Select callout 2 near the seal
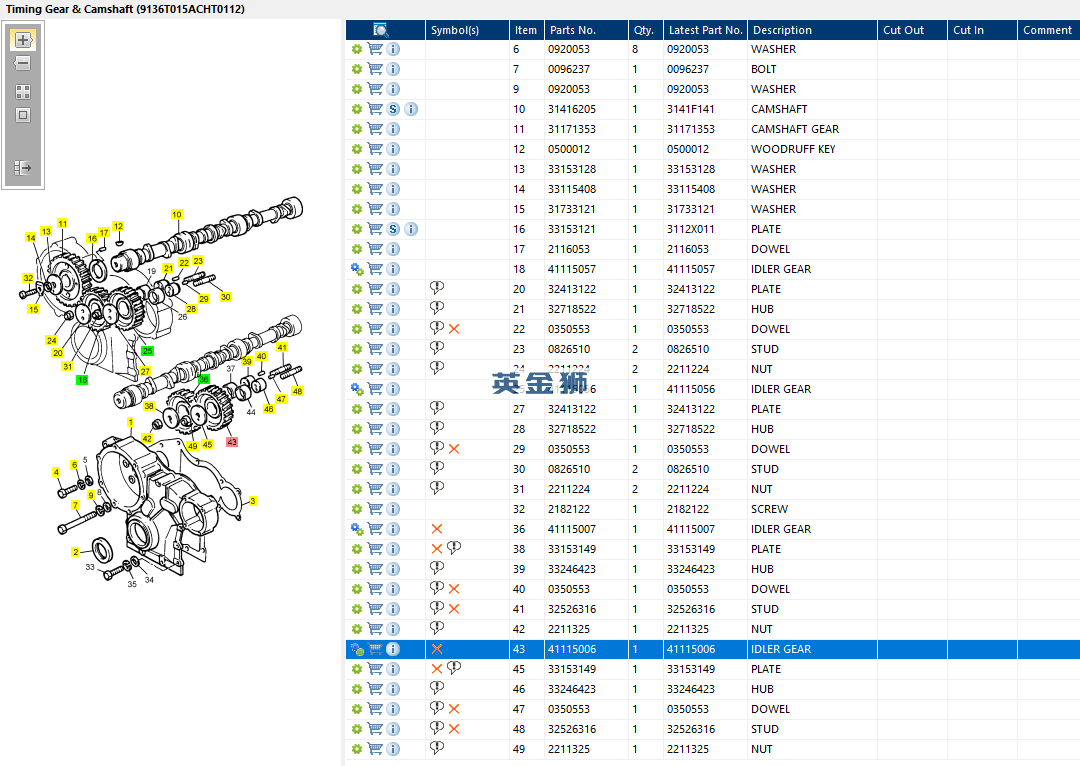Image resolution: width=1080 pixels, height=766 pixels. [75, 552]
